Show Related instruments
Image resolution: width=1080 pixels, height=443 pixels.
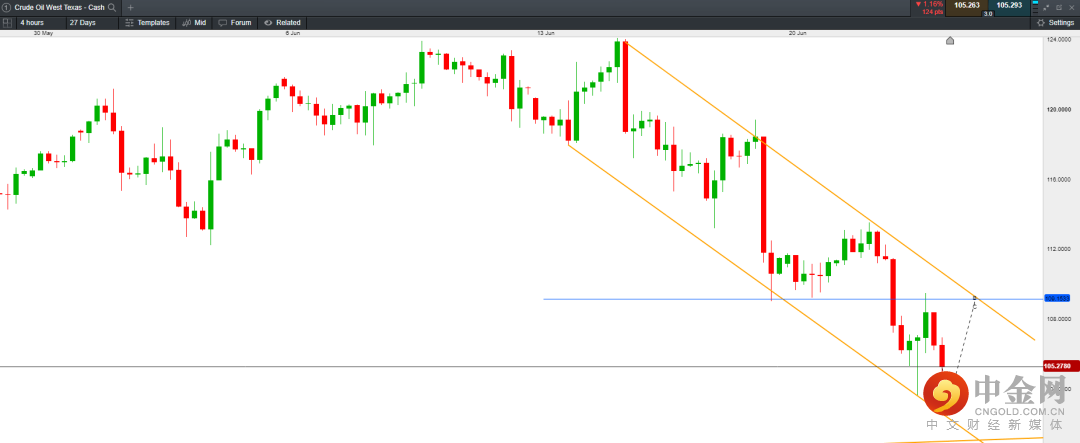point(283,22)
